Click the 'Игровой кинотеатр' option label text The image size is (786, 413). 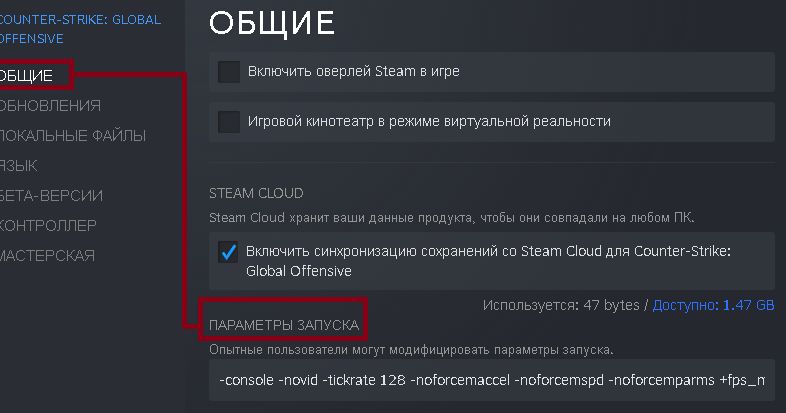coord(431,122)
